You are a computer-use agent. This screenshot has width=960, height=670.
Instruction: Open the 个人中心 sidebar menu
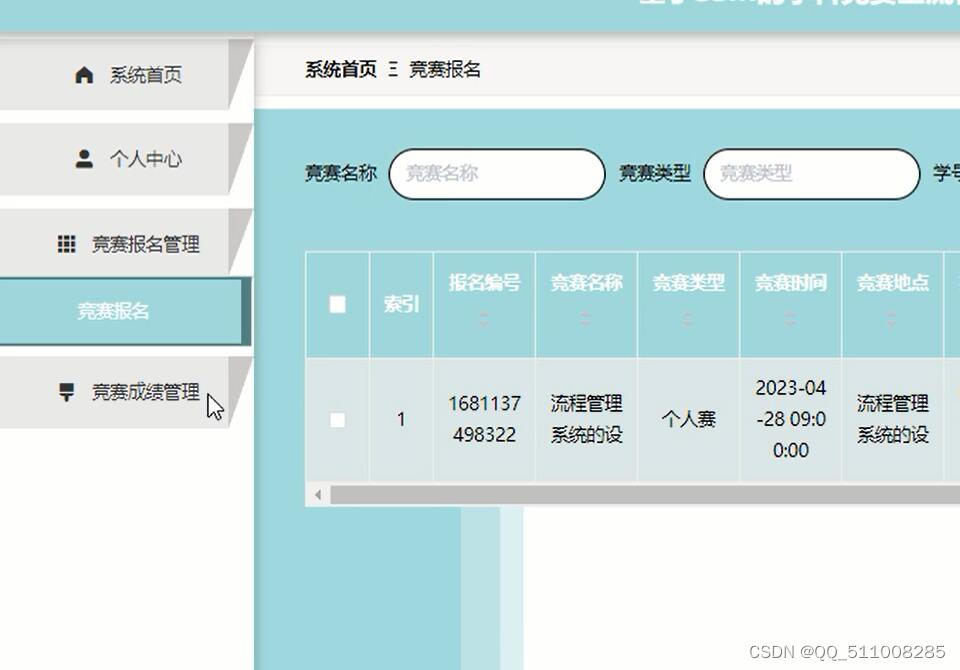coord(126,159)
